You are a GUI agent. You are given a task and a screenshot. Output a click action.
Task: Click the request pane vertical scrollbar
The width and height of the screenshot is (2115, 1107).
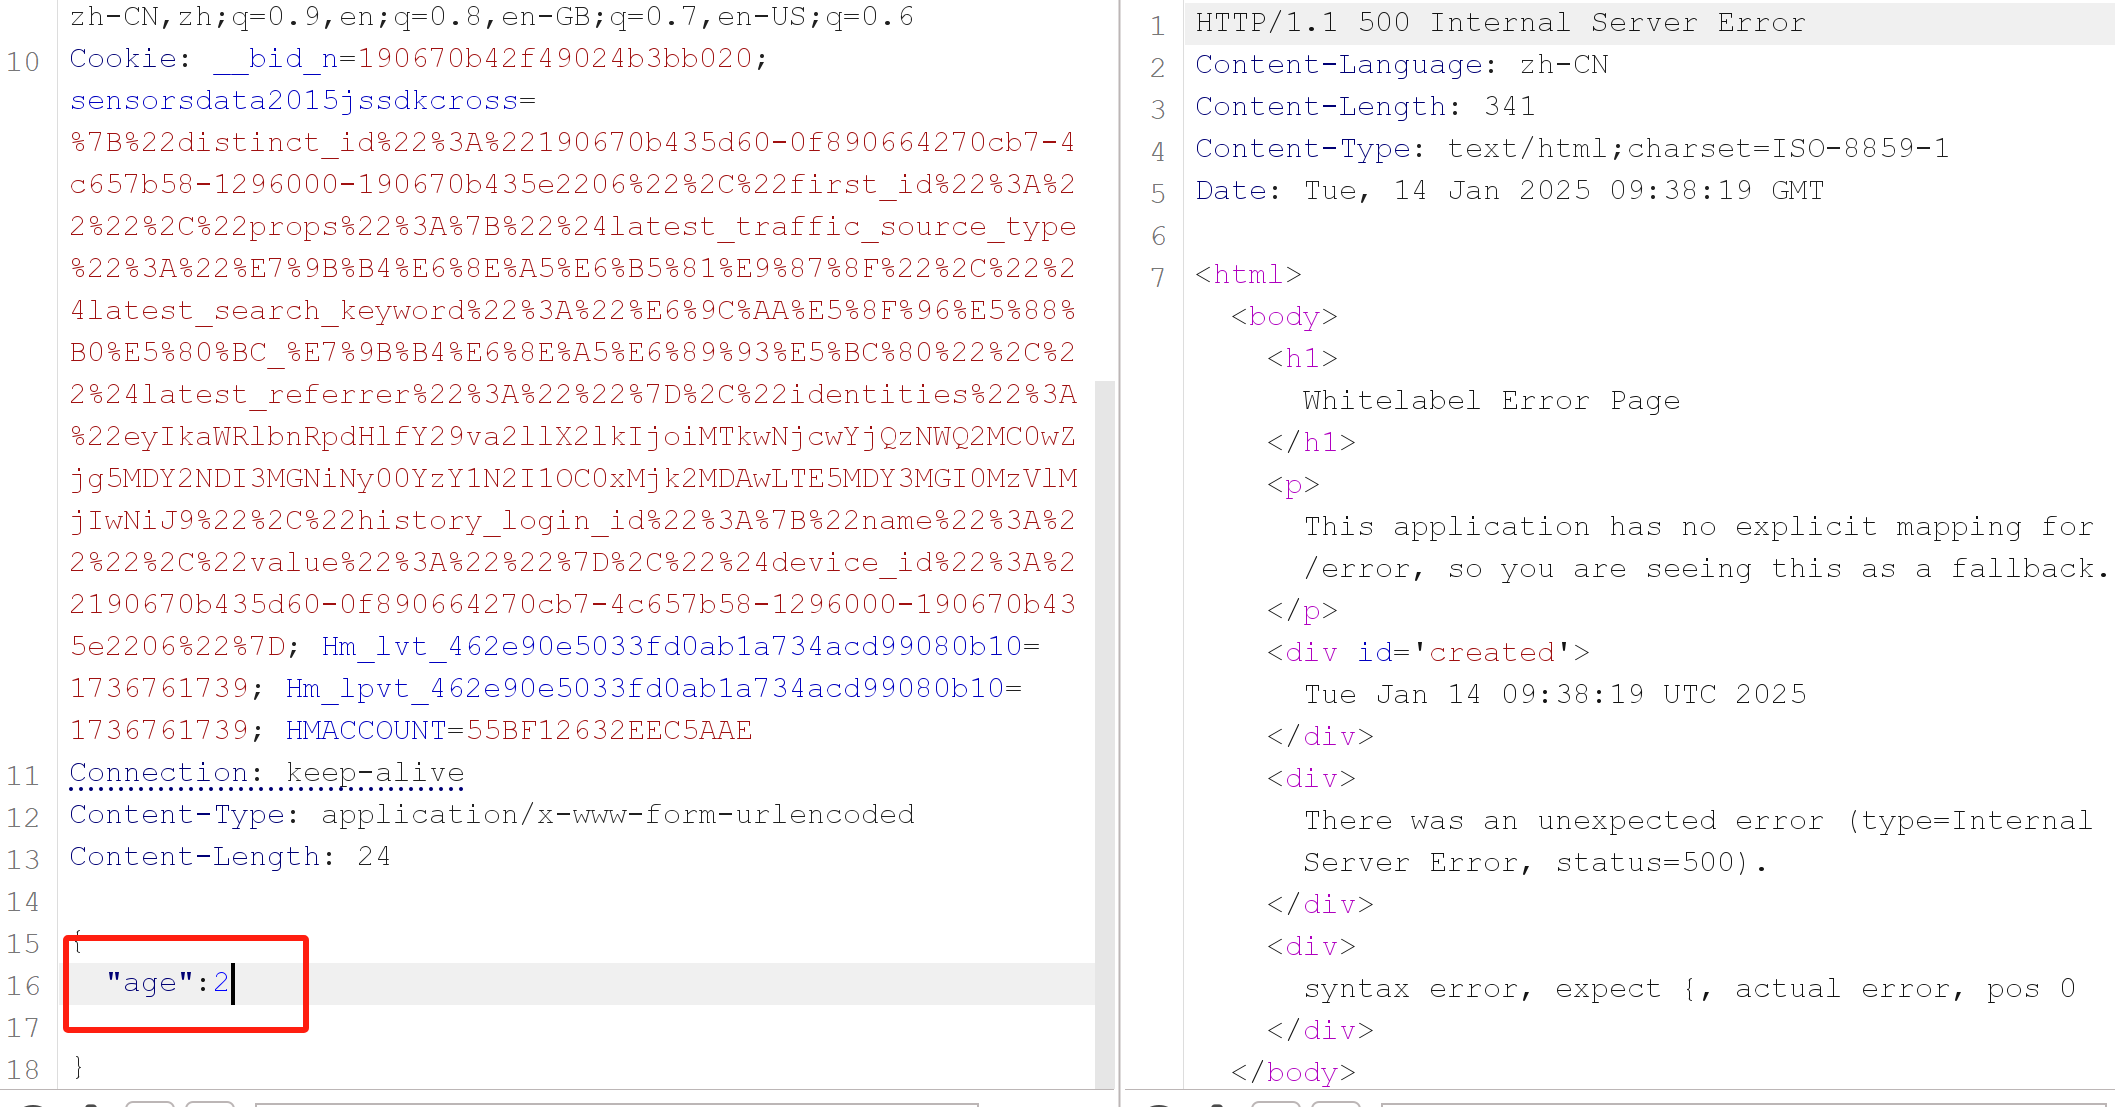1105,734
